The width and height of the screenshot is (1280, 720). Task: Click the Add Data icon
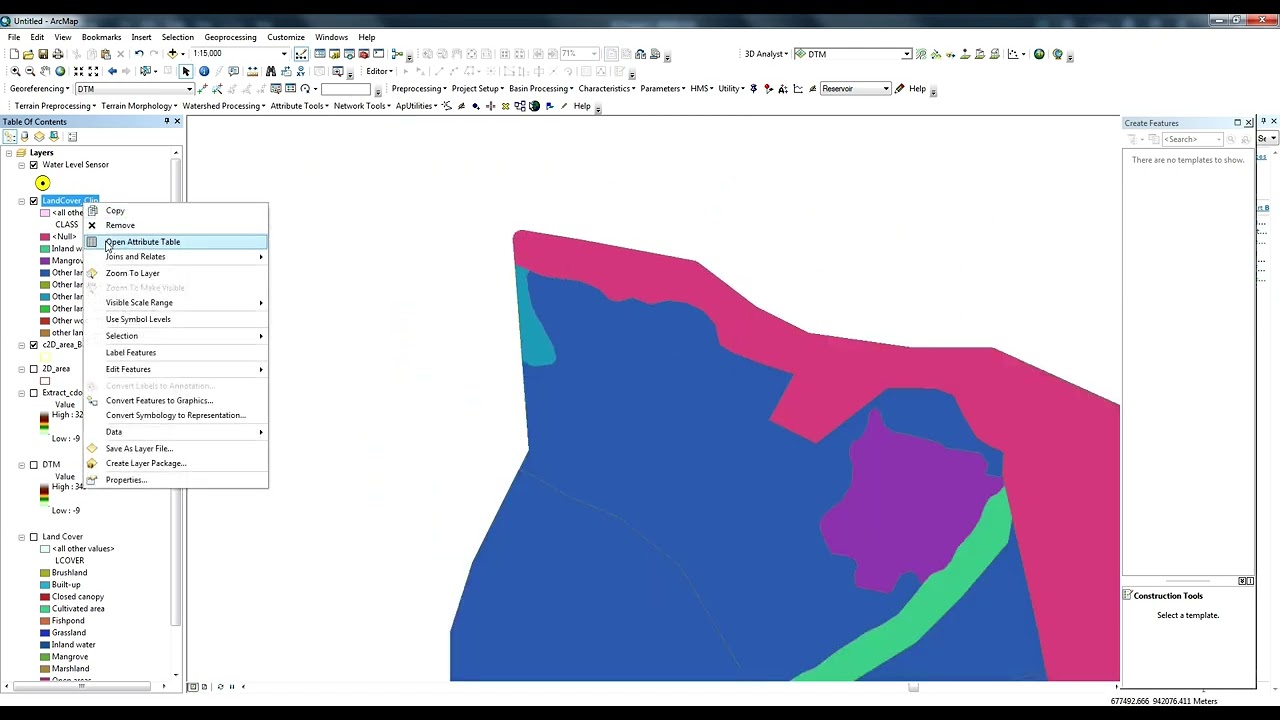click(x=172, y=54)
